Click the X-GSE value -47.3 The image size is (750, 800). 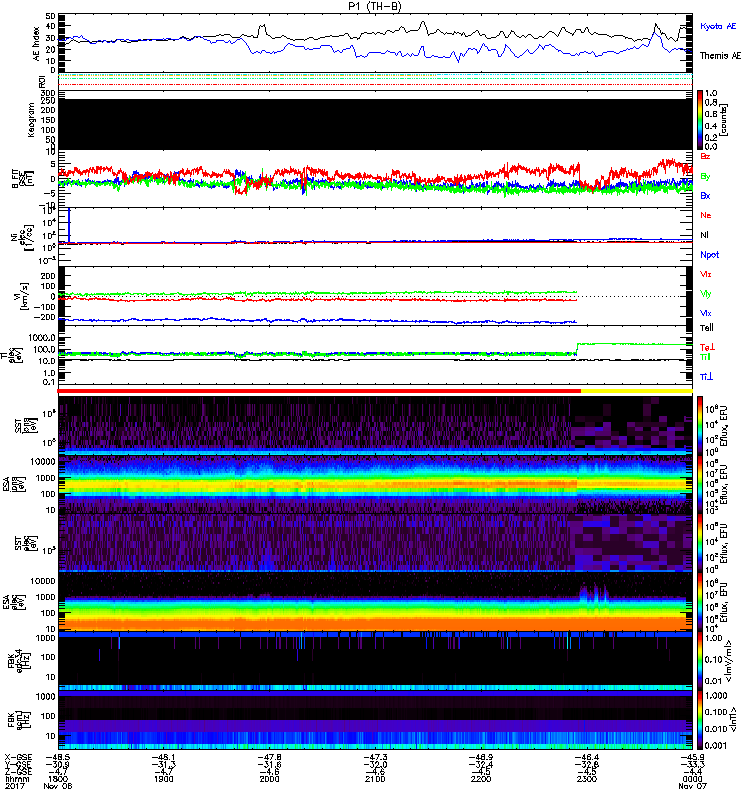click(375, 757)
